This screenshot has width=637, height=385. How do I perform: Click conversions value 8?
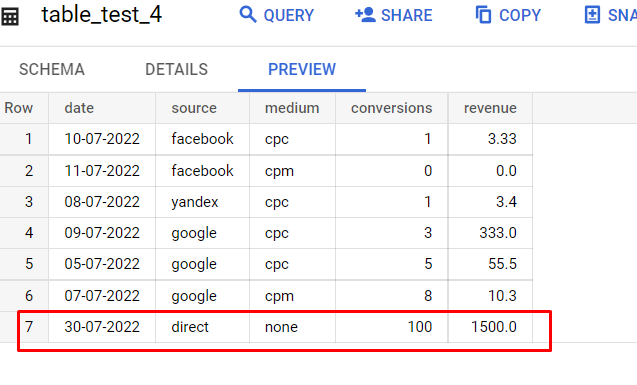point(428,296)
